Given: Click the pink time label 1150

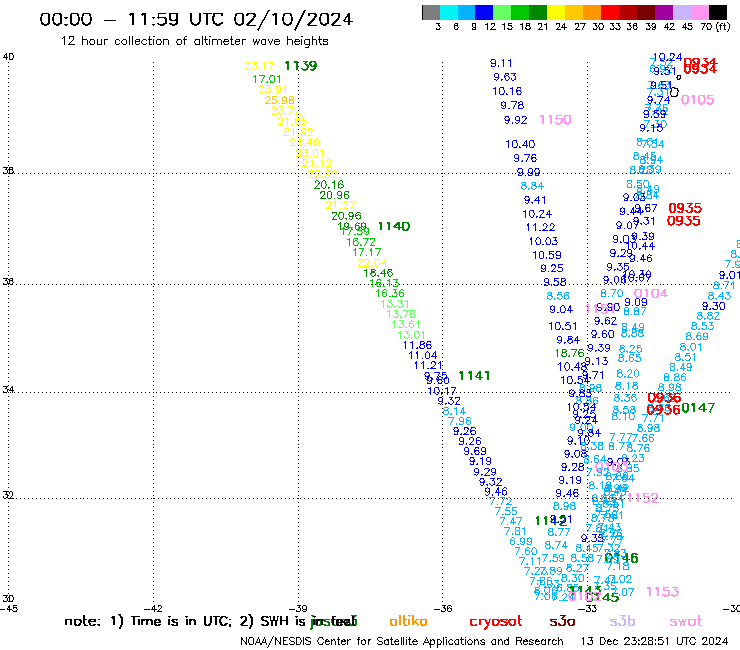Looking at the screenshot, I should [555, 119].
